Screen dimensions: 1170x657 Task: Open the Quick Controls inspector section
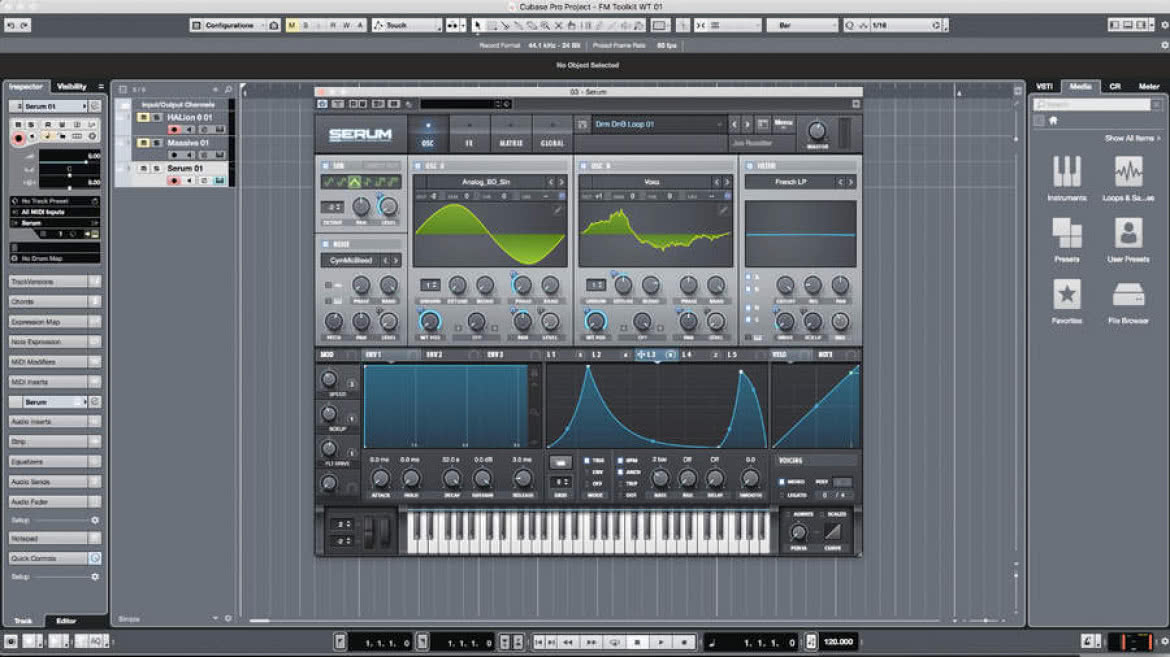(x=54, y=558)
